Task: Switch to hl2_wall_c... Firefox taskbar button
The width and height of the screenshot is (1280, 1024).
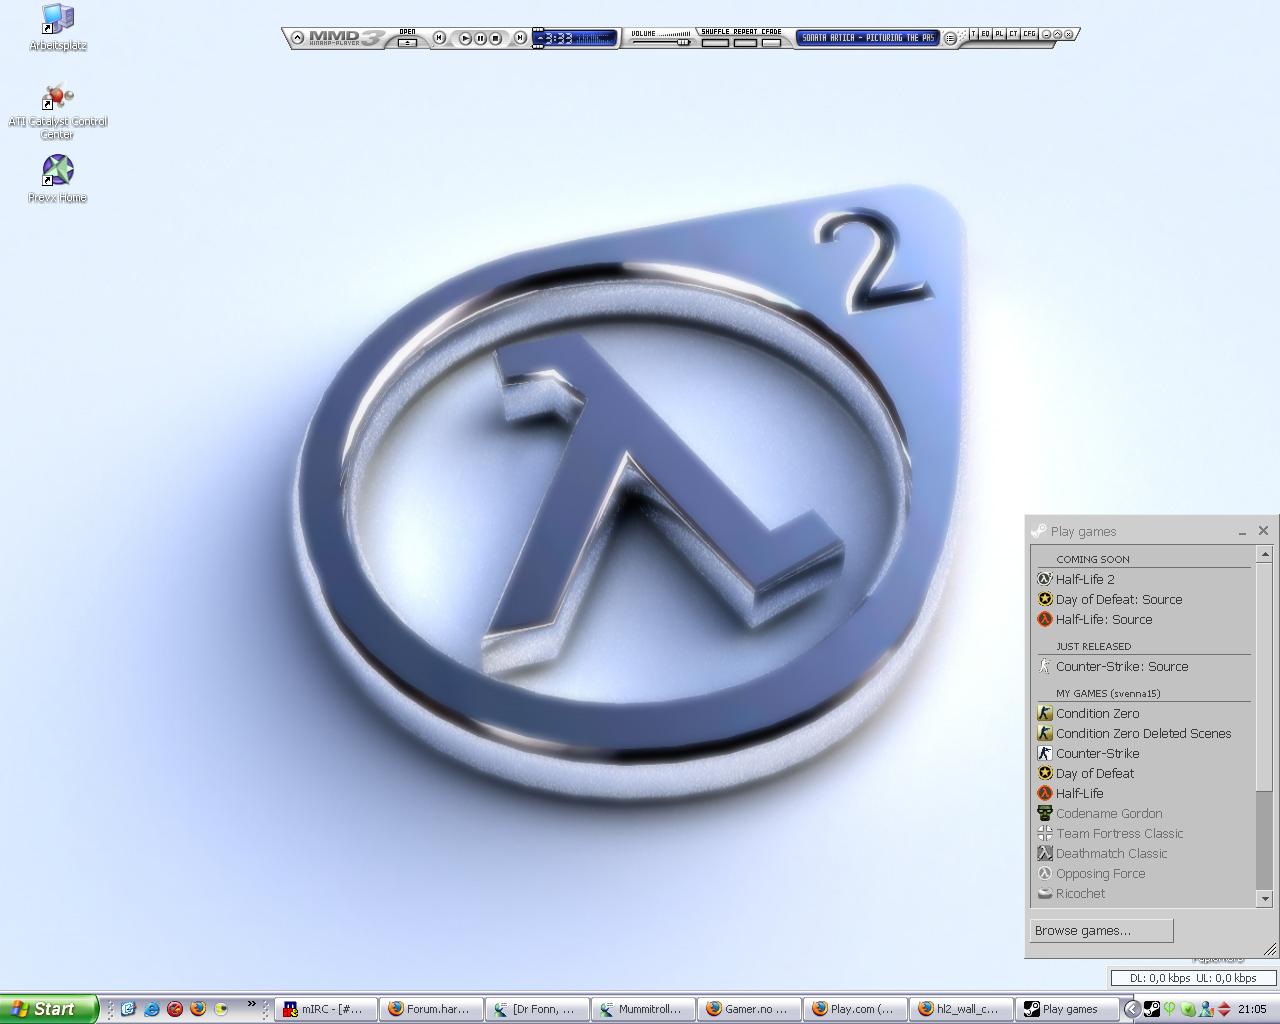Action: pos(962,1009)
